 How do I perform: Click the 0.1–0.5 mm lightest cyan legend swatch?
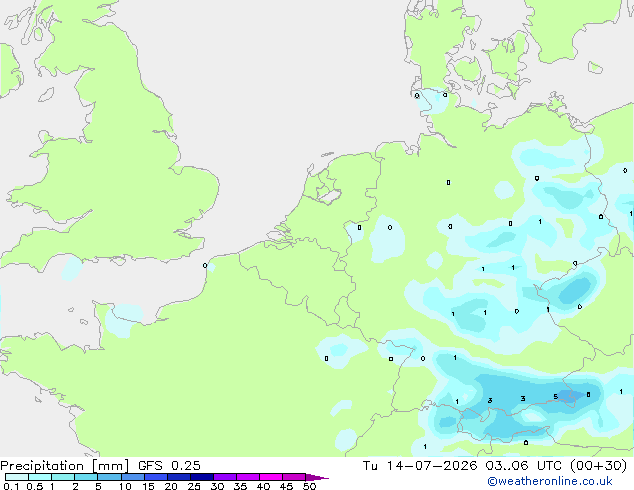17,477
